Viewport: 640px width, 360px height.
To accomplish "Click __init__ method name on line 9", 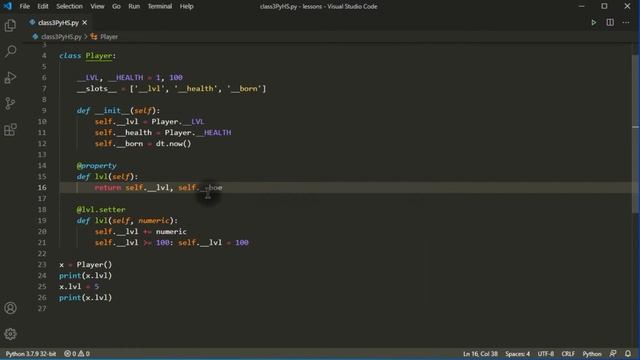I will (x=112, y=111).
